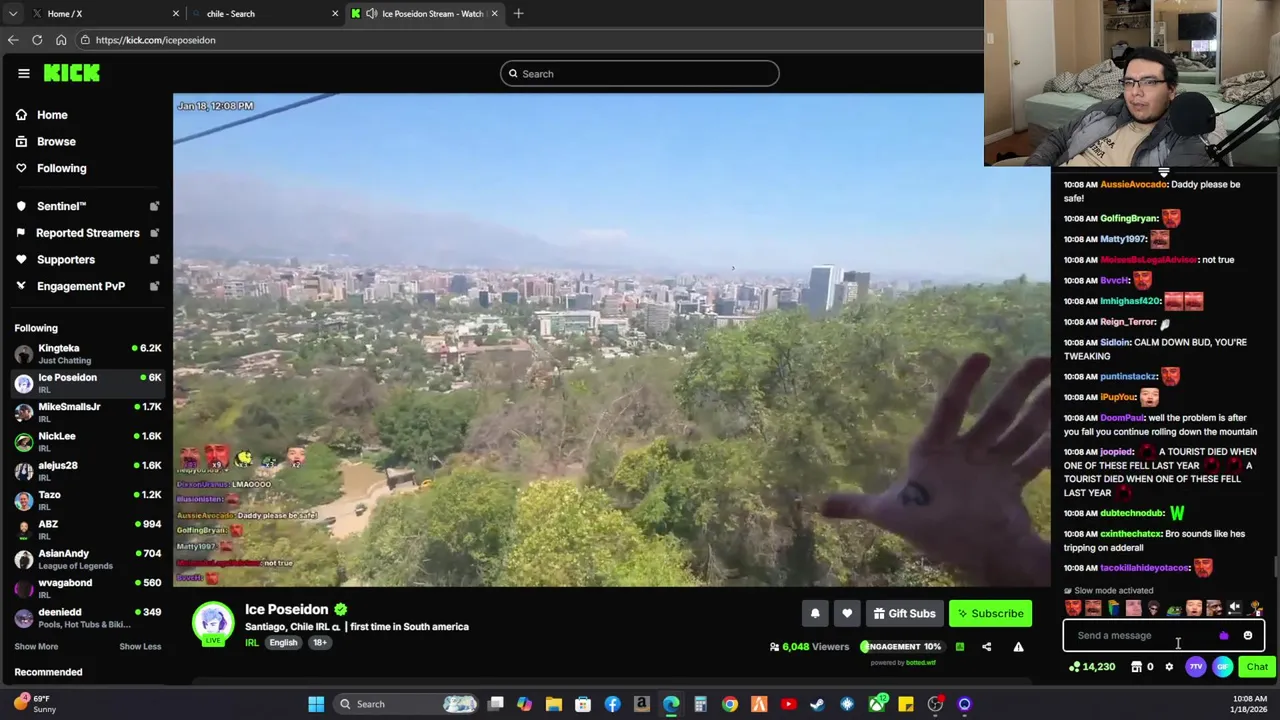The height and width of the screenshot is (720, 1280).
Task: Click the notification bell for Ice Poseidon
Action: [x=815, y=614]
